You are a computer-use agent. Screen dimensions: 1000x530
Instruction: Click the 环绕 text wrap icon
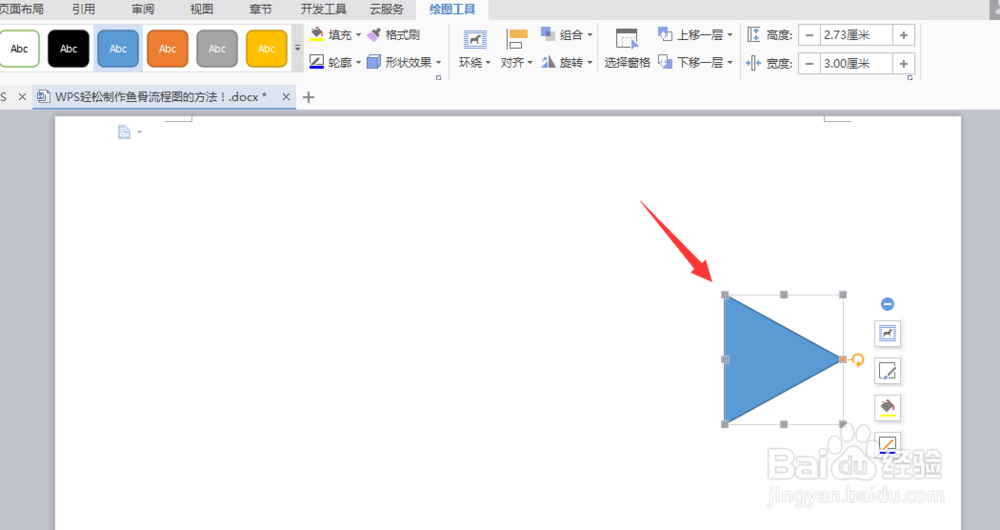(x=474, y=40)
